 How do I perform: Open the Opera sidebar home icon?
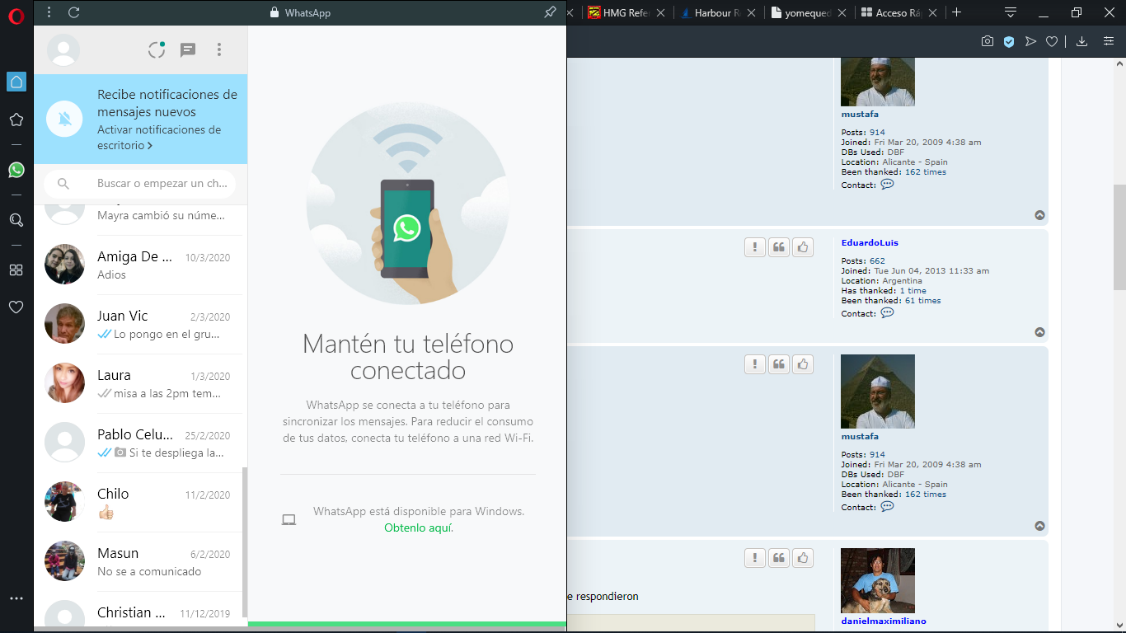click(16, 82)
